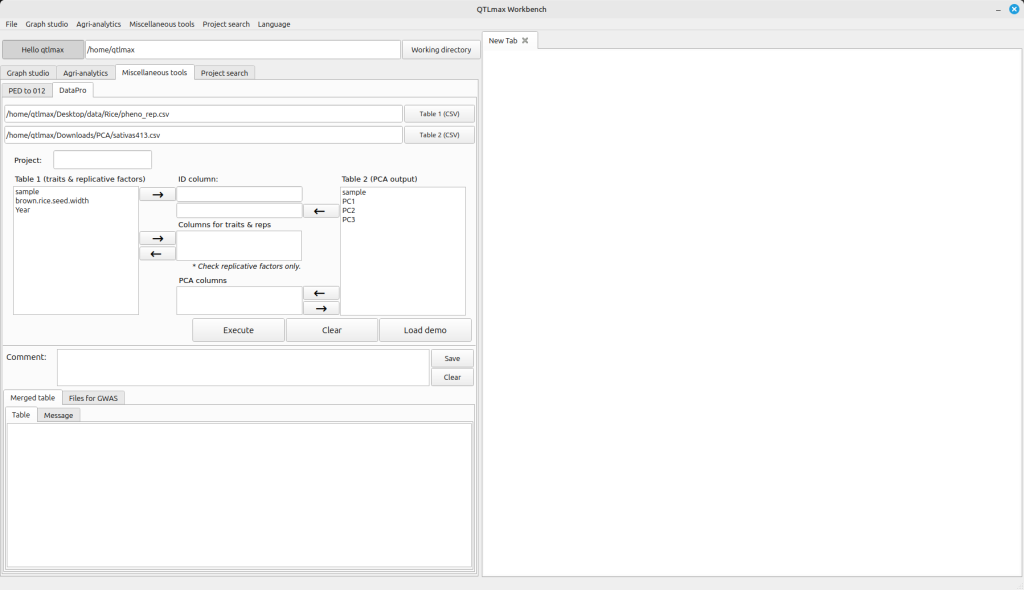This screenshot has width=1024, height=590.
Task: Open the Language menu
Action: 273,24
